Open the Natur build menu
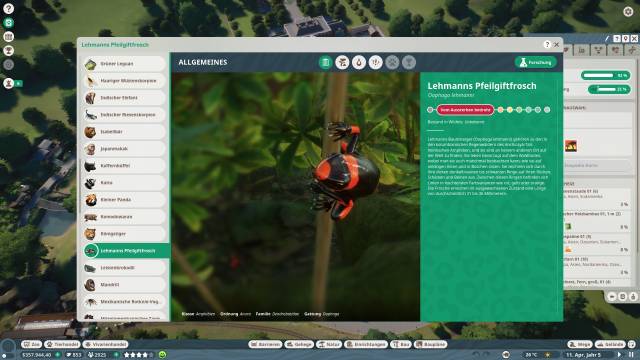 coord(329,344)
